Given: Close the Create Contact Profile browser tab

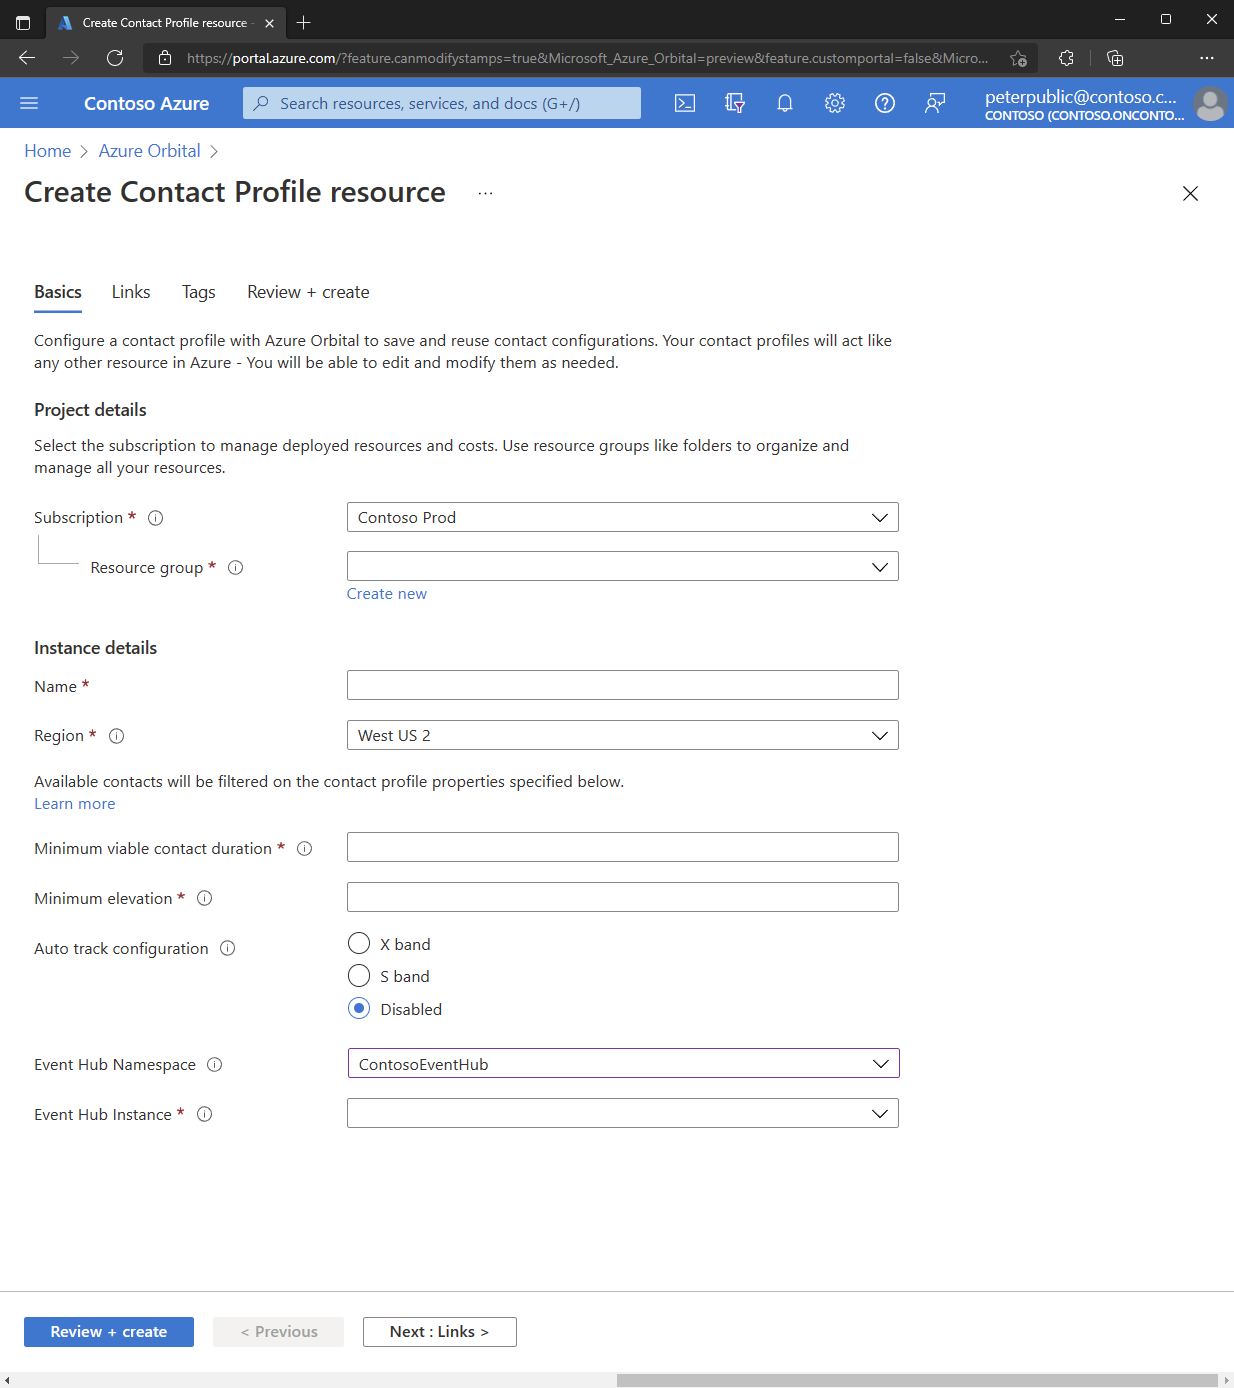Looking at the screenshot, I should pos(269,23).
